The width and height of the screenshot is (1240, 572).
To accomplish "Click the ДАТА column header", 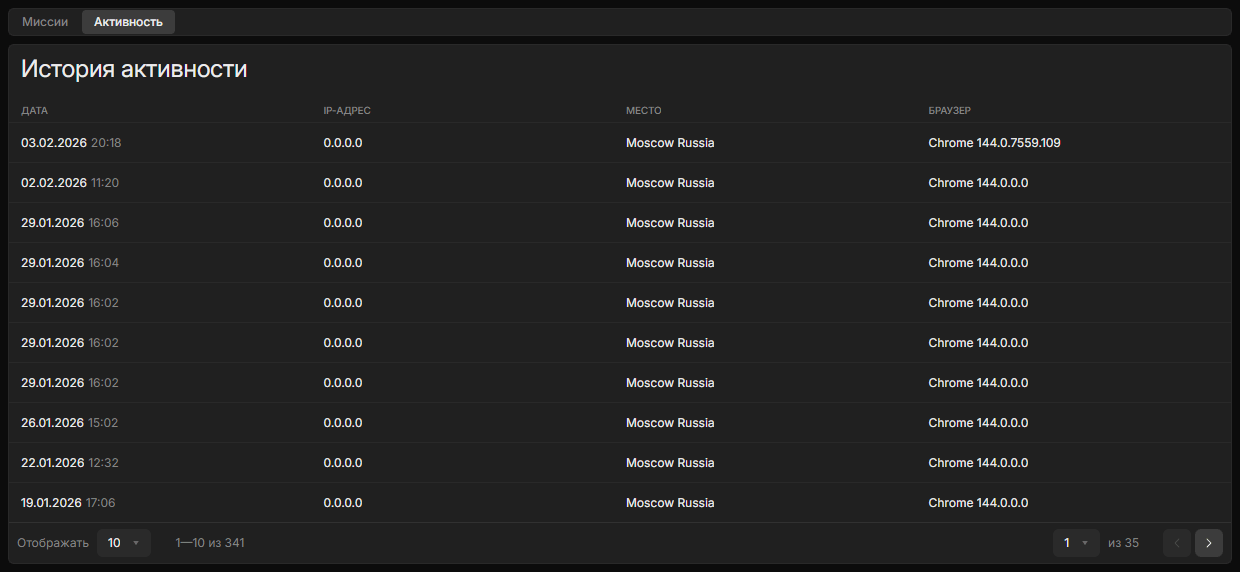I will click(34, 111).
